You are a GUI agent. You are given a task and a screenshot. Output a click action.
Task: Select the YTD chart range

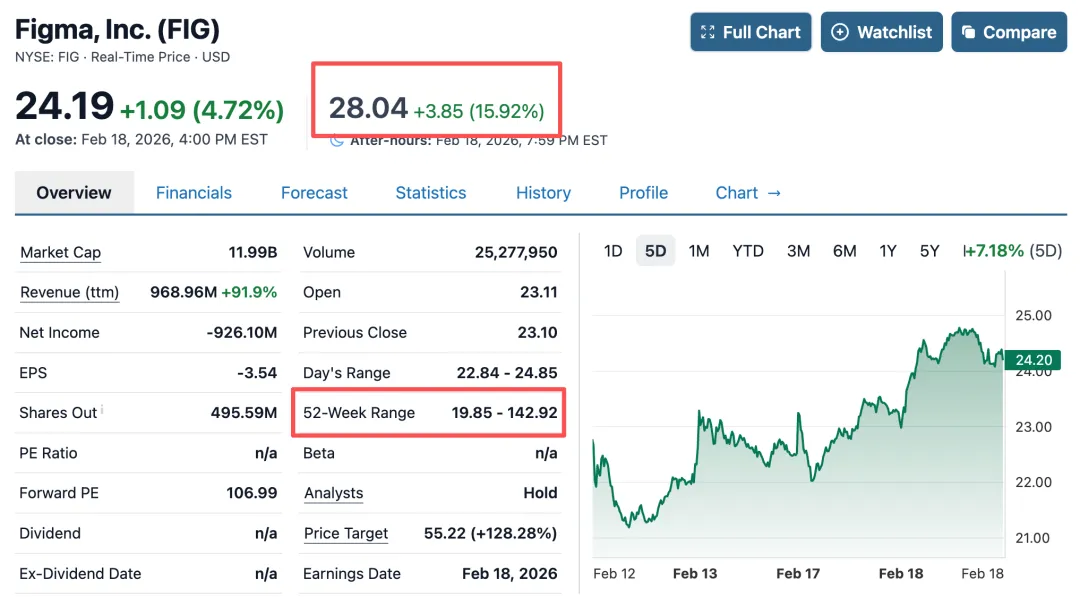coord(748,251)
